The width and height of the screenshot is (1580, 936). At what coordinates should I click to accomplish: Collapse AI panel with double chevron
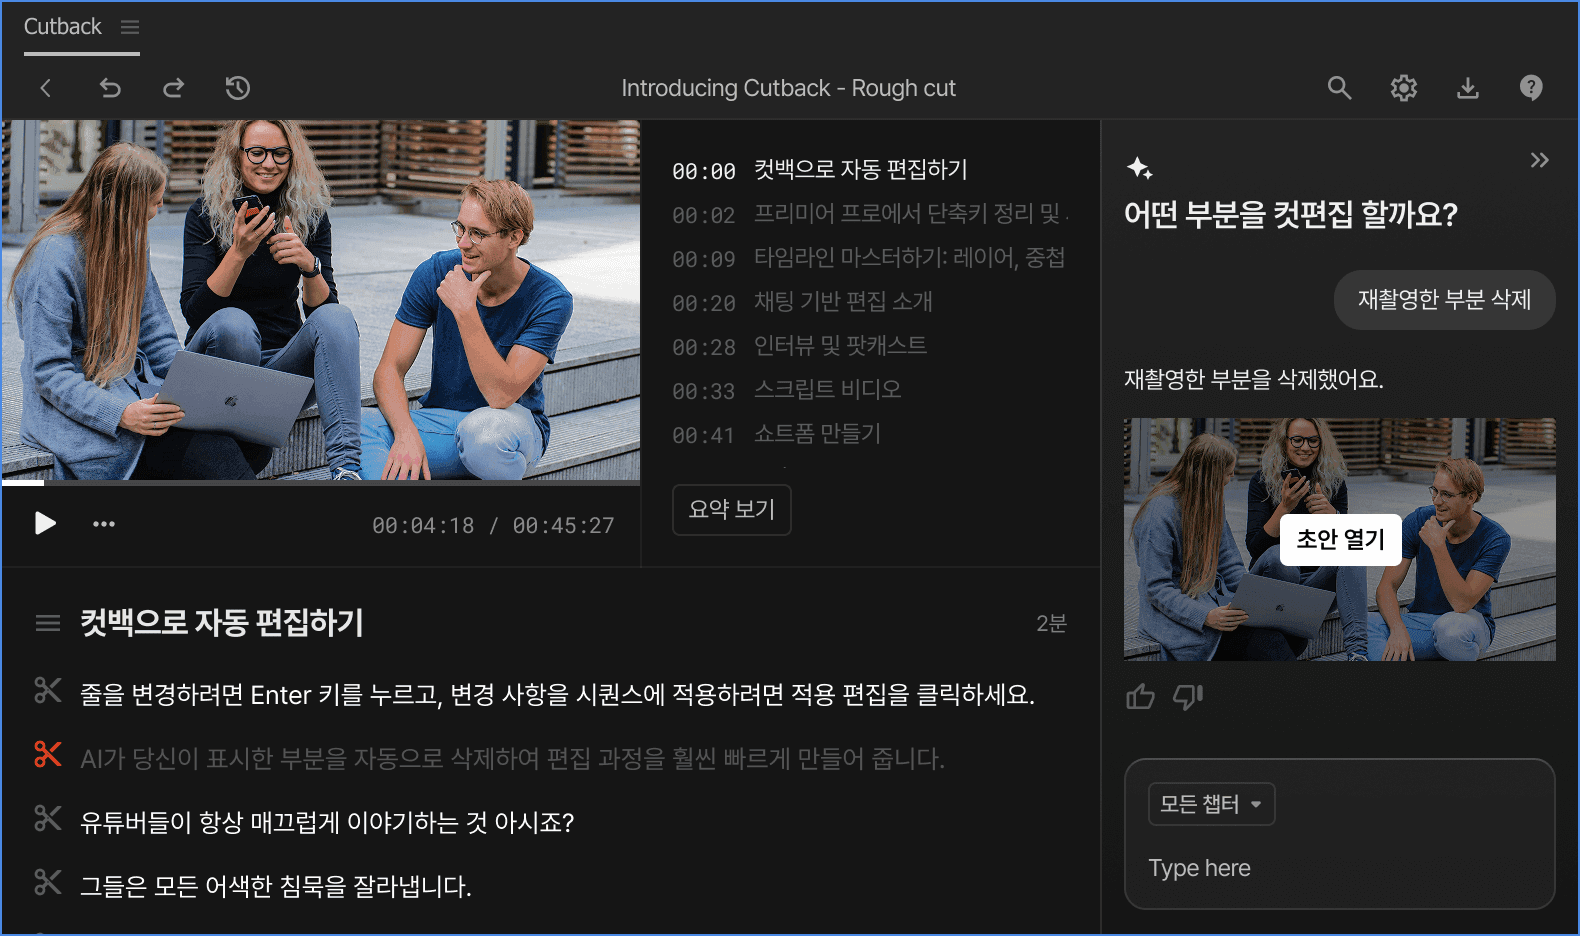pyautogui.click(x=1540, y=160)
